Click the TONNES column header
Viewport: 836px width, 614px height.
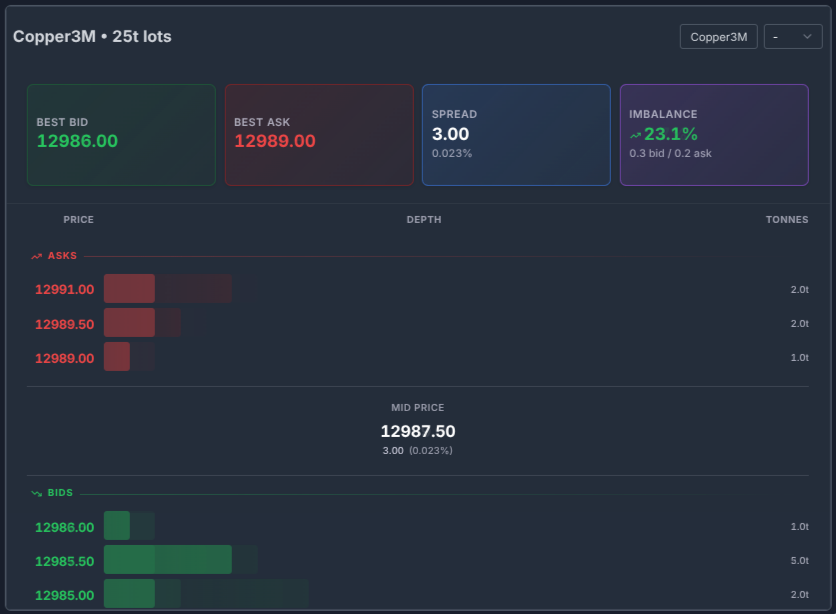[x=786, y=220]
